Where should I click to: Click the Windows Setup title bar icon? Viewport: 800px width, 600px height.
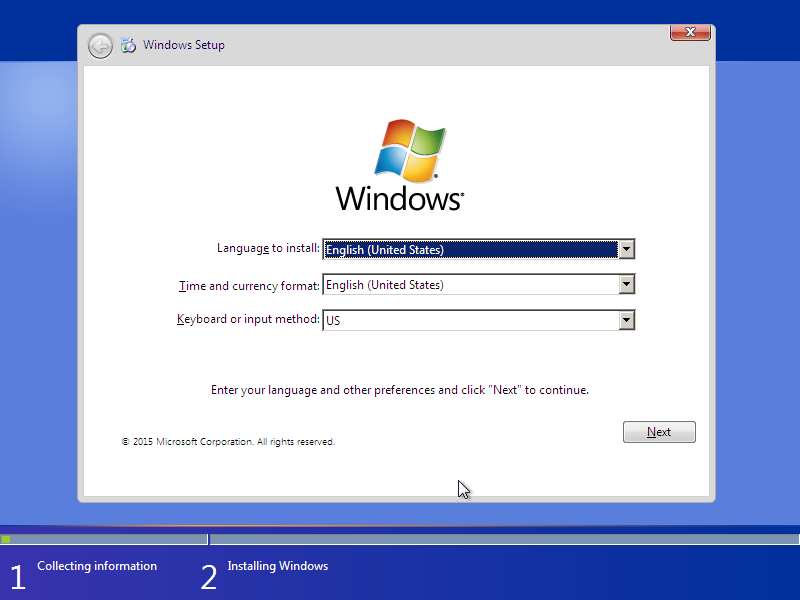click(x=129, y=45)
